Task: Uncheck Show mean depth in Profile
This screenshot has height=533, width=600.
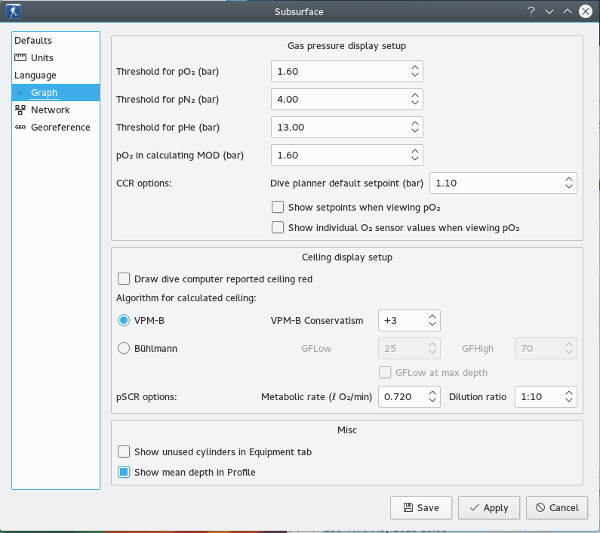Action: (124, 472)
